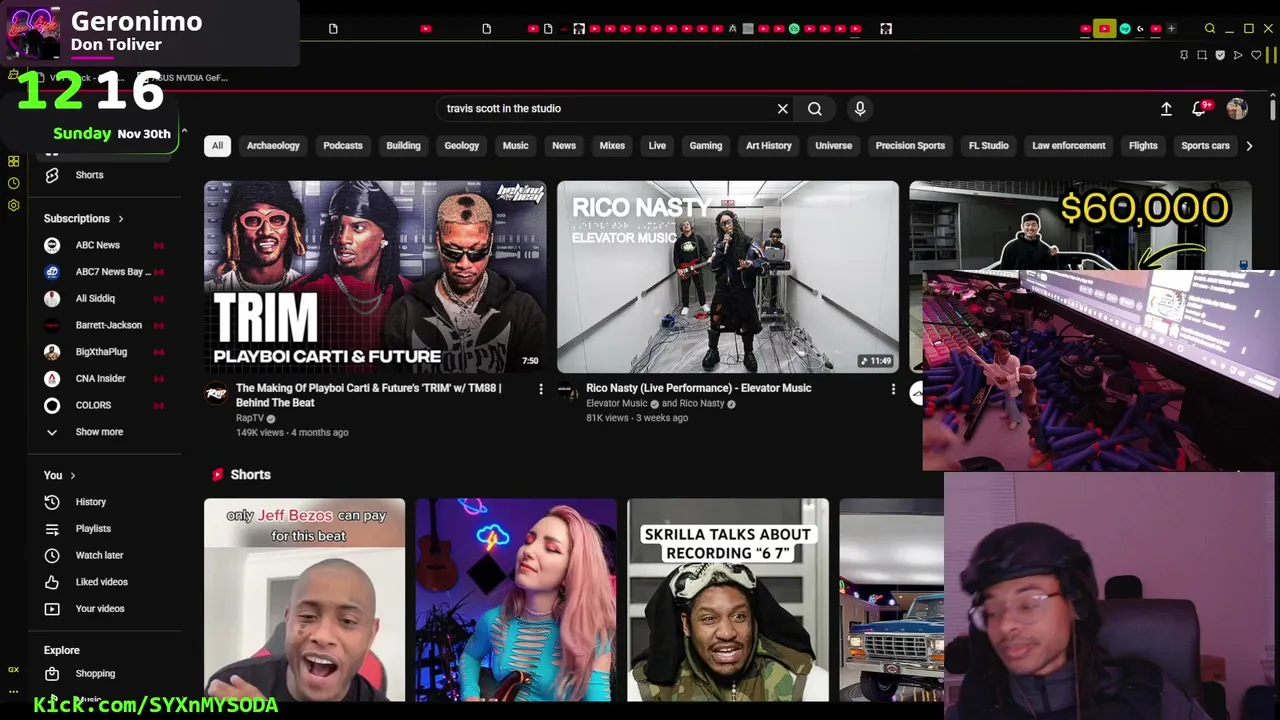The height and width of the screenshot is (720, 1280).
Task: Open the pink-haired guitarist short
Action: [516, 600]
